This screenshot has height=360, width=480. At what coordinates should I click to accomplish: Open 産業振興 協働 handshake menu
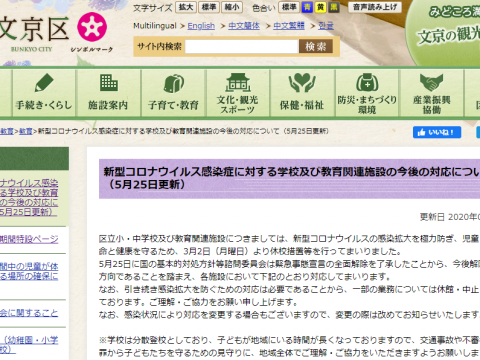[x=431, y=93]
